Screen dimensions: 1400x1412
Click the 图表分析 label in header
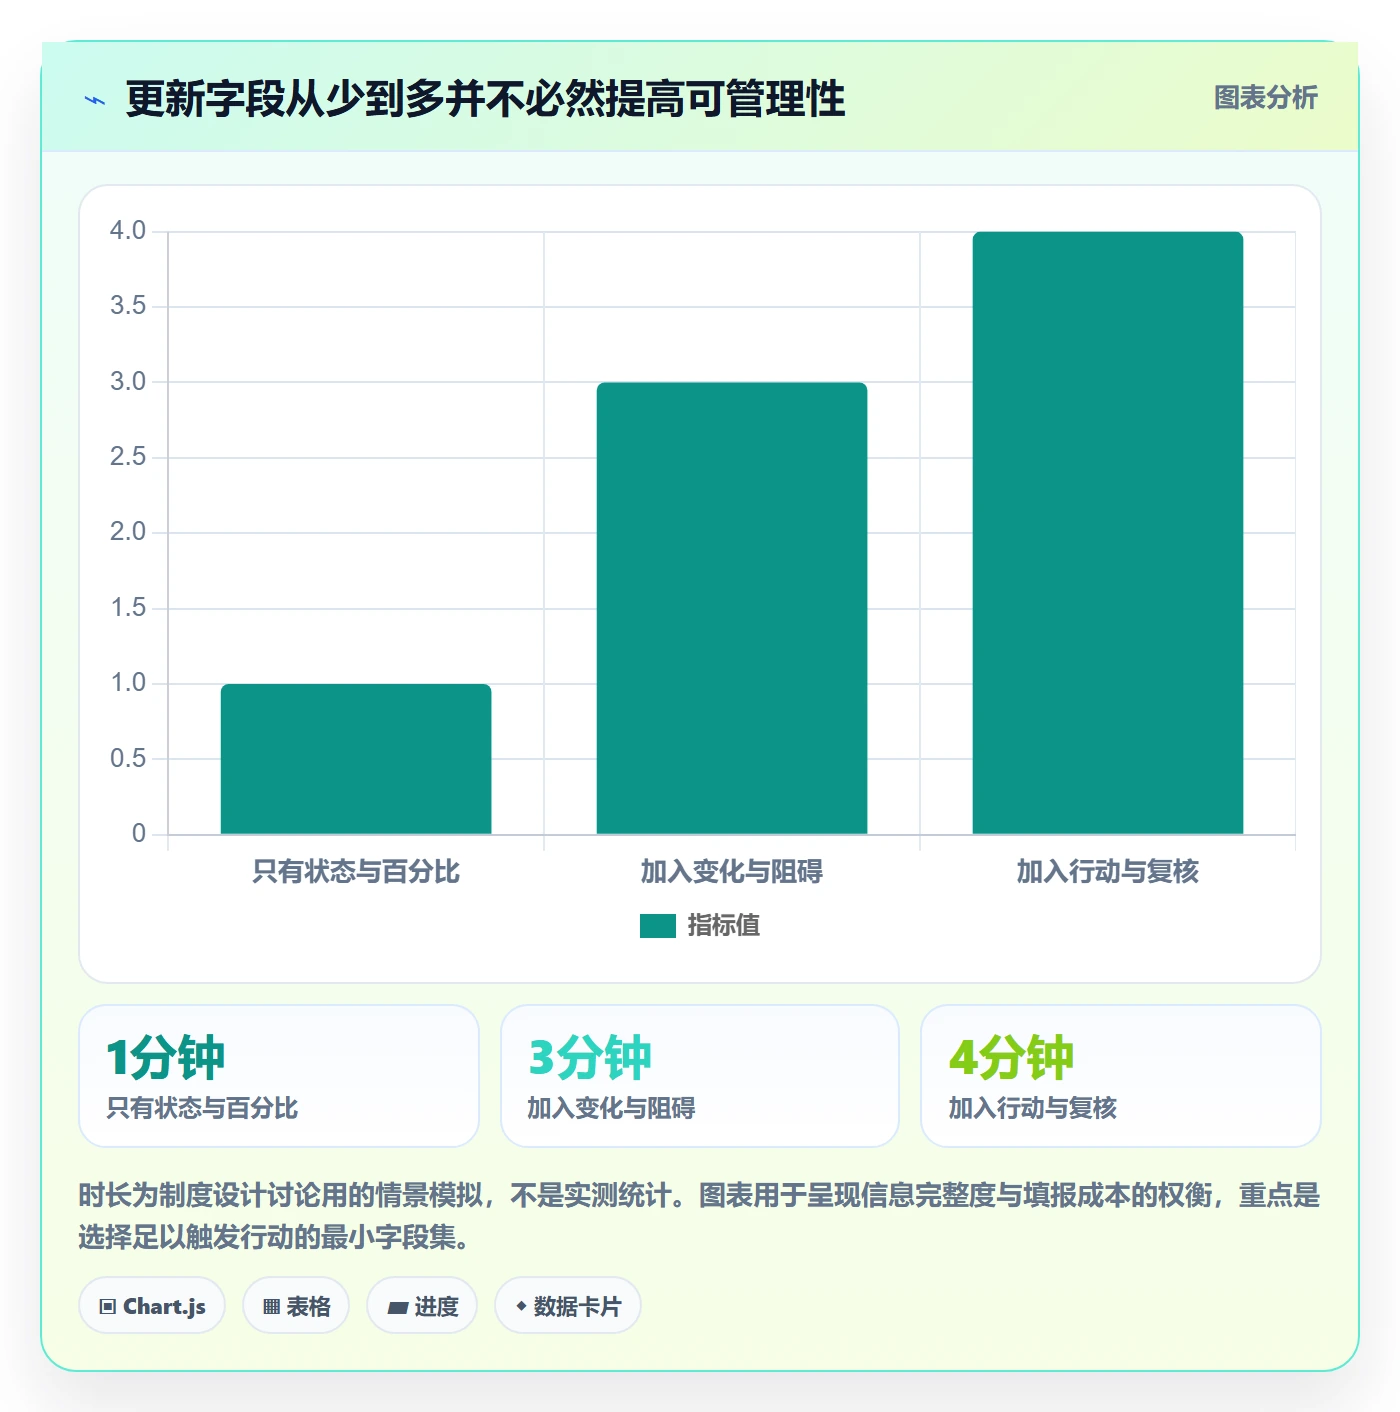[x=1265, y=98]
